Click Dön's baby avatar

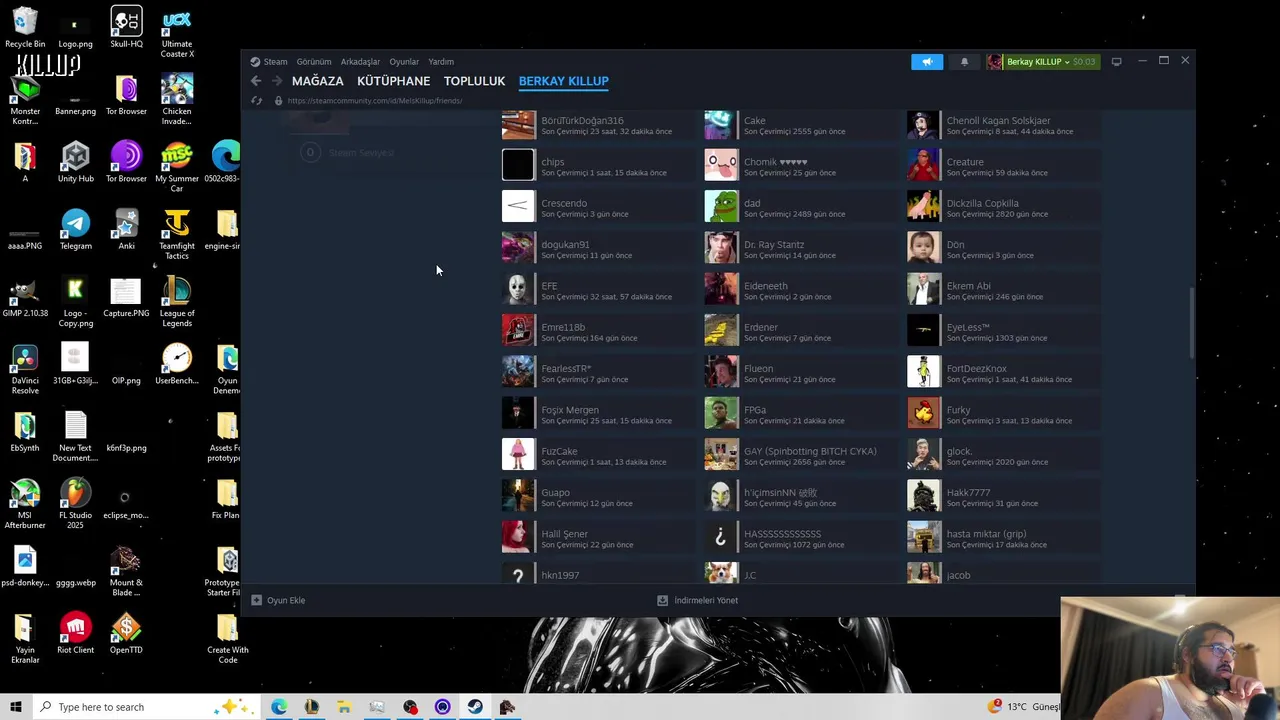(924, 248)
